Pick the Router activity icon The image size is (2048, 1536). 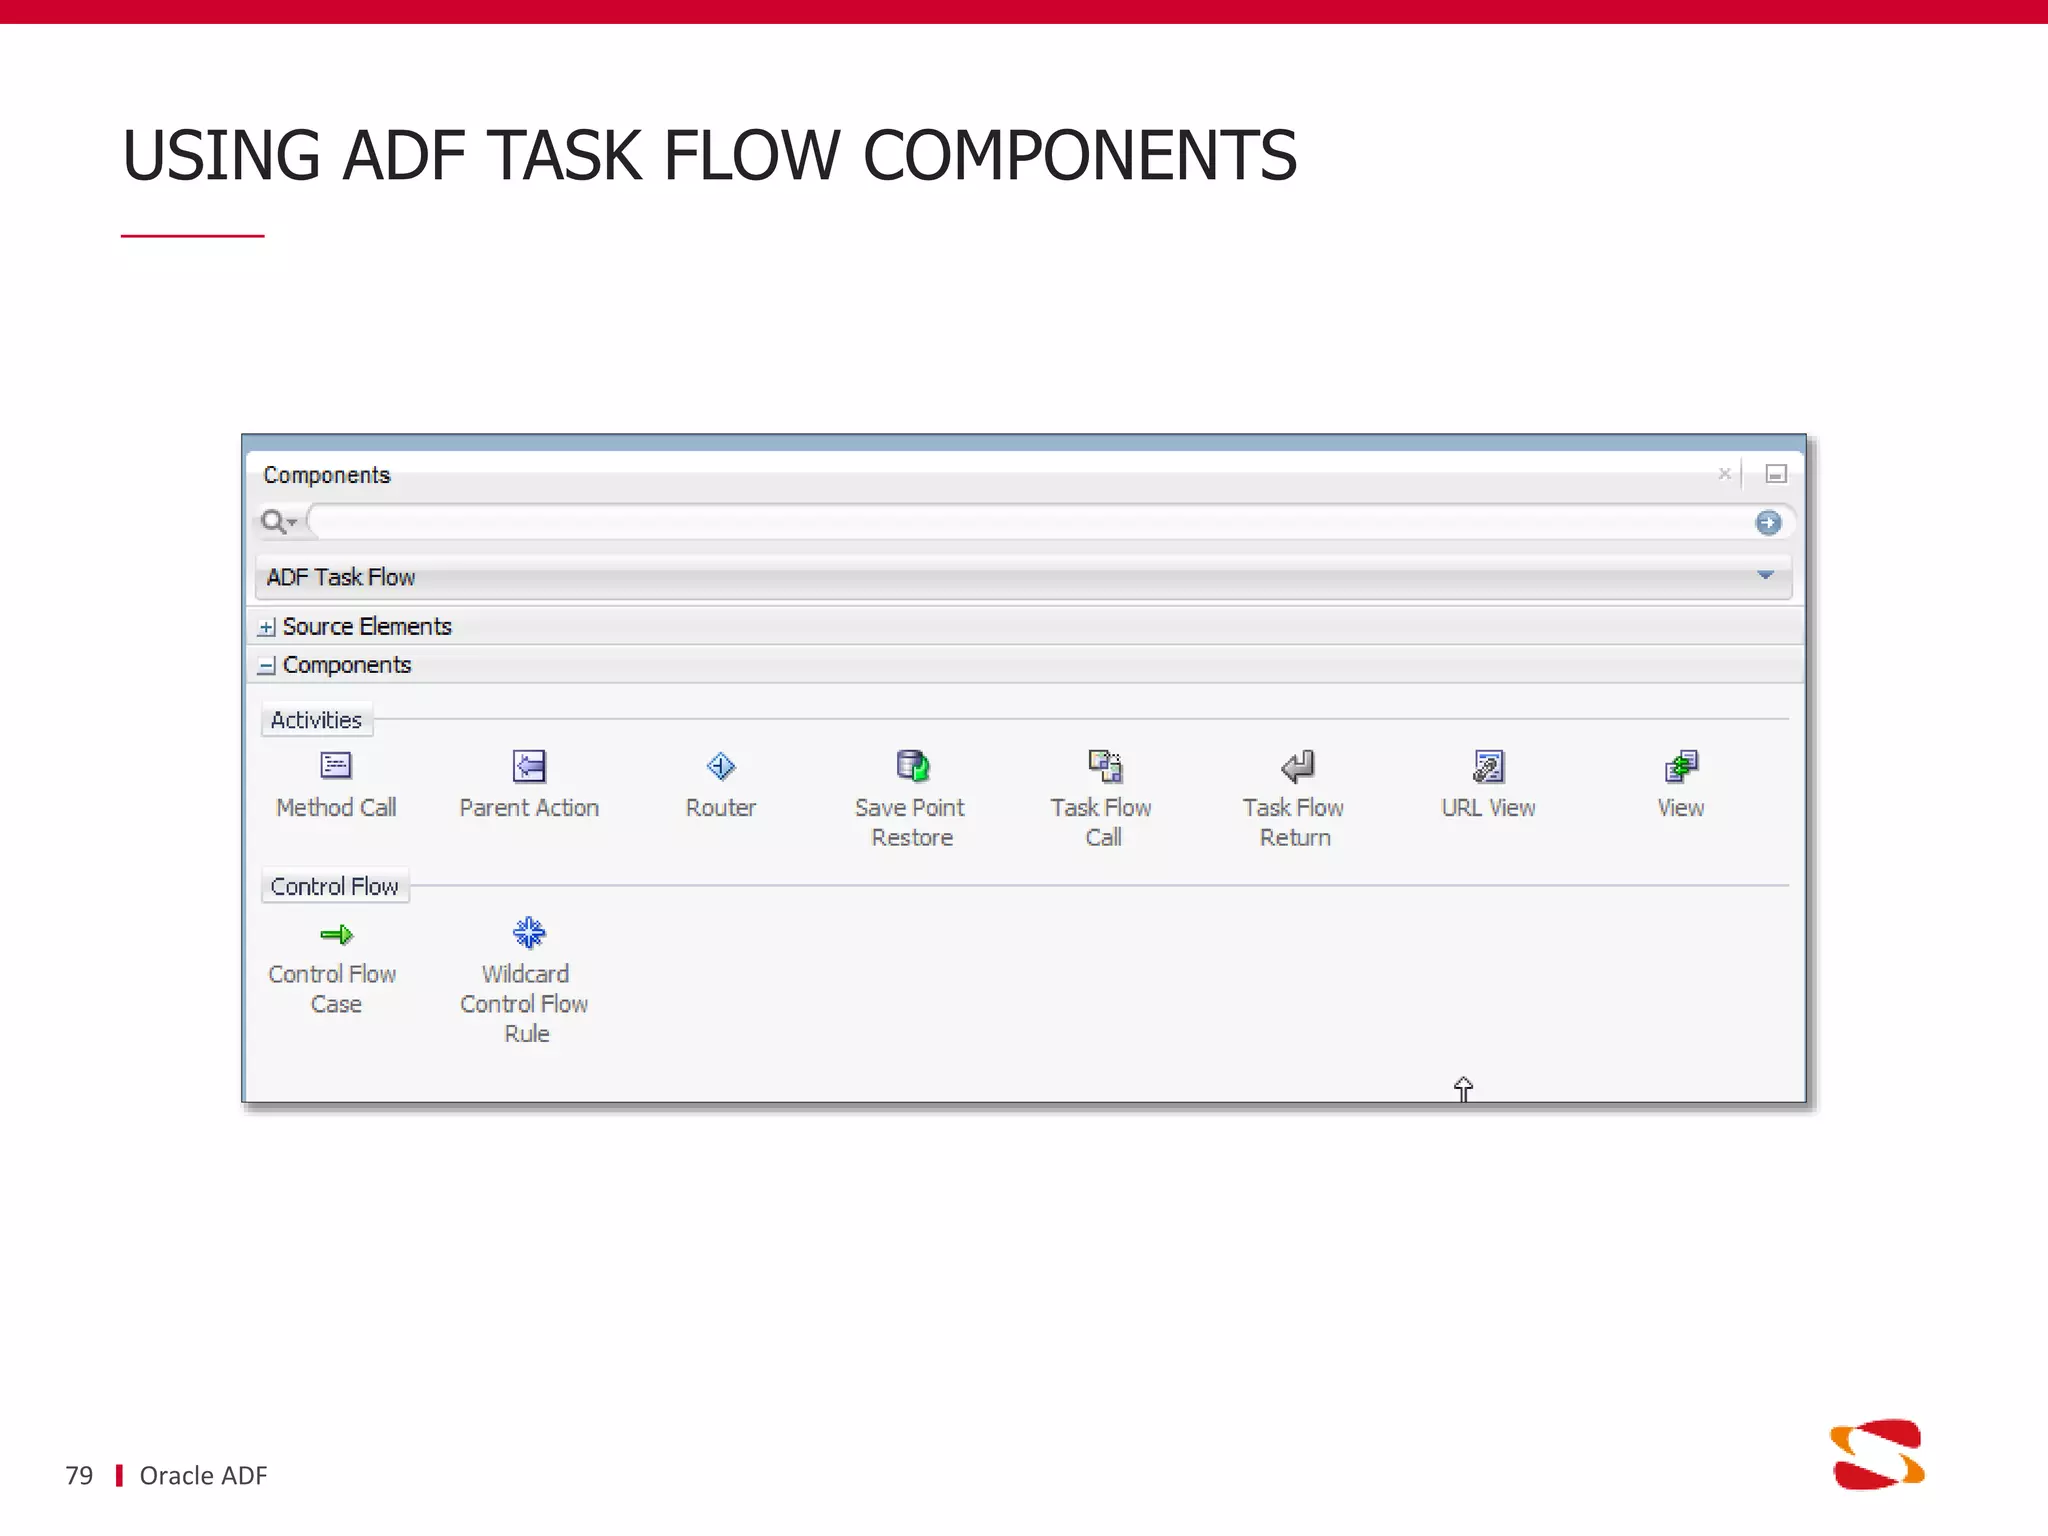721,766
